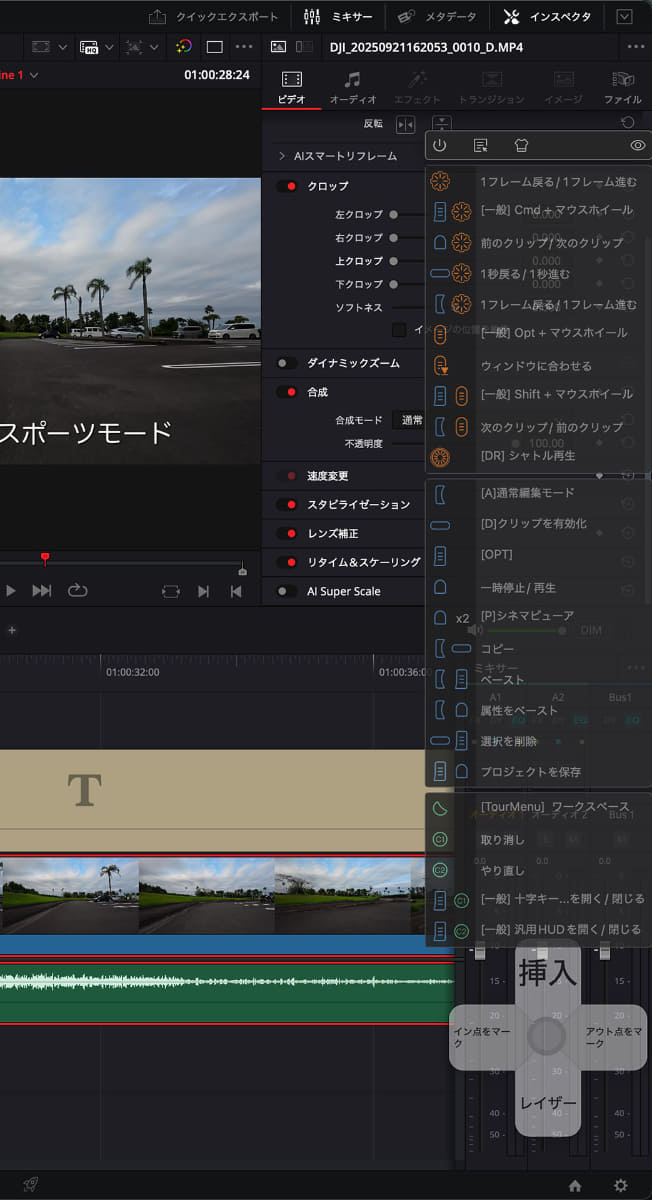Viewport: 652px width, 1200px height.
Task: Click the アウト点をマーク overlay button
Action: tap(614, 1037)
